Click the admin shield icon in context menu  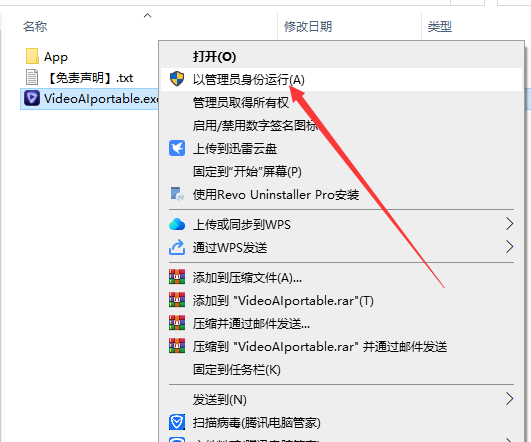(177, 79)
